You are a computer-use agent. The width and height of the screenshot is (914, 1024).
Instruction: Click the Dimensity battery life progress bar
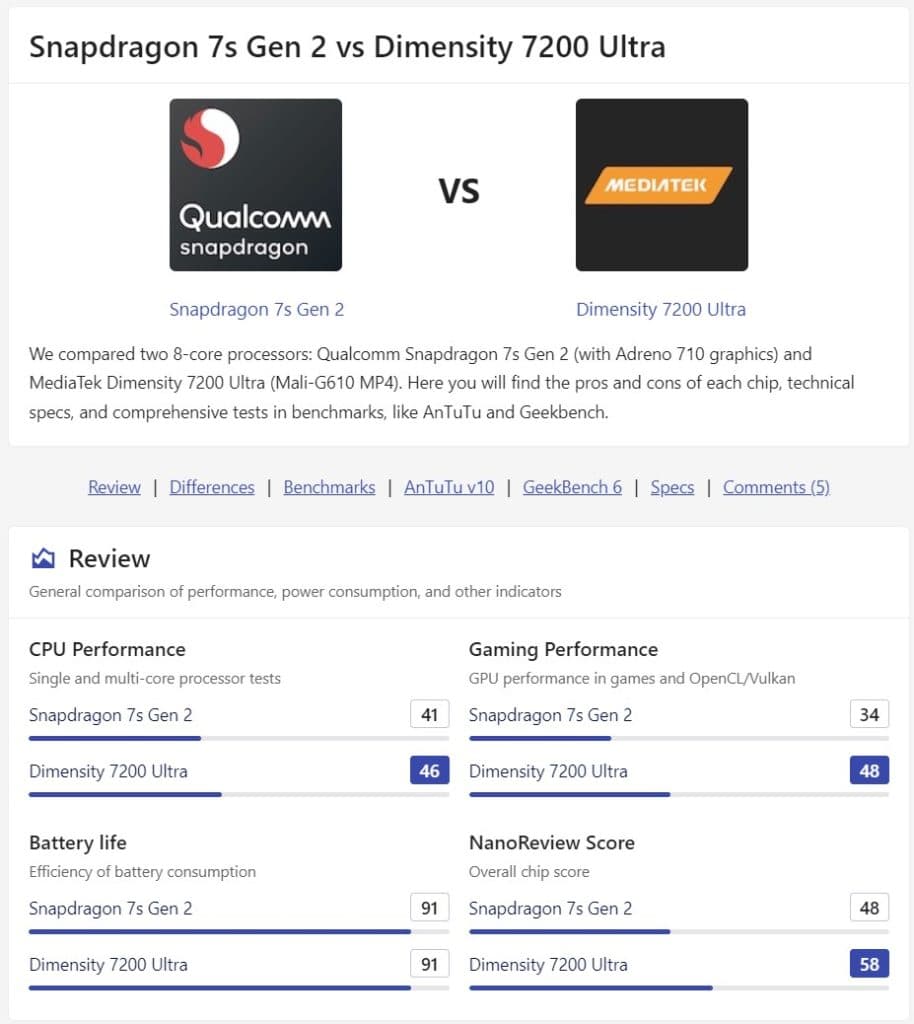tap(220, 988)
